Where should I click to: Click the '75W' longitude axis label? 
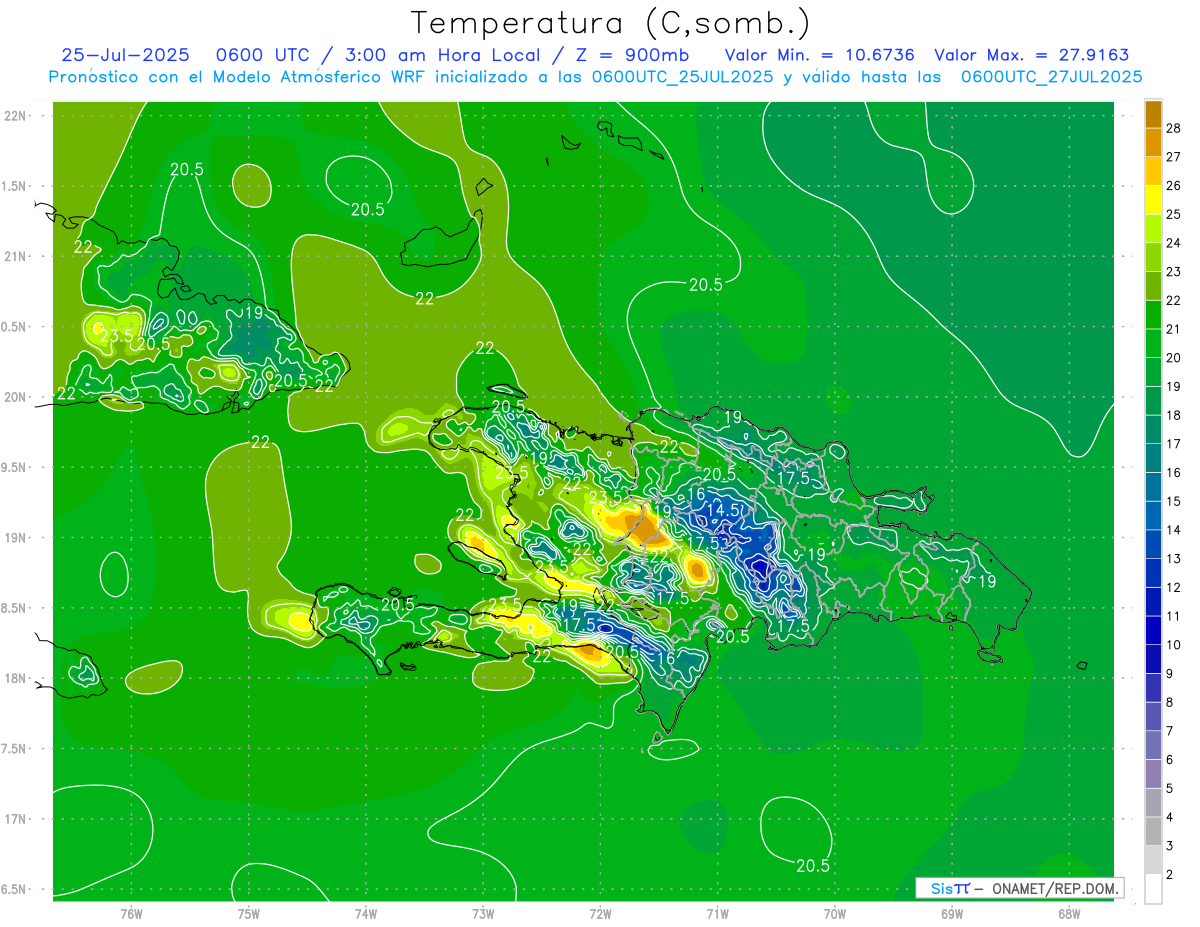tap(249, 913)
